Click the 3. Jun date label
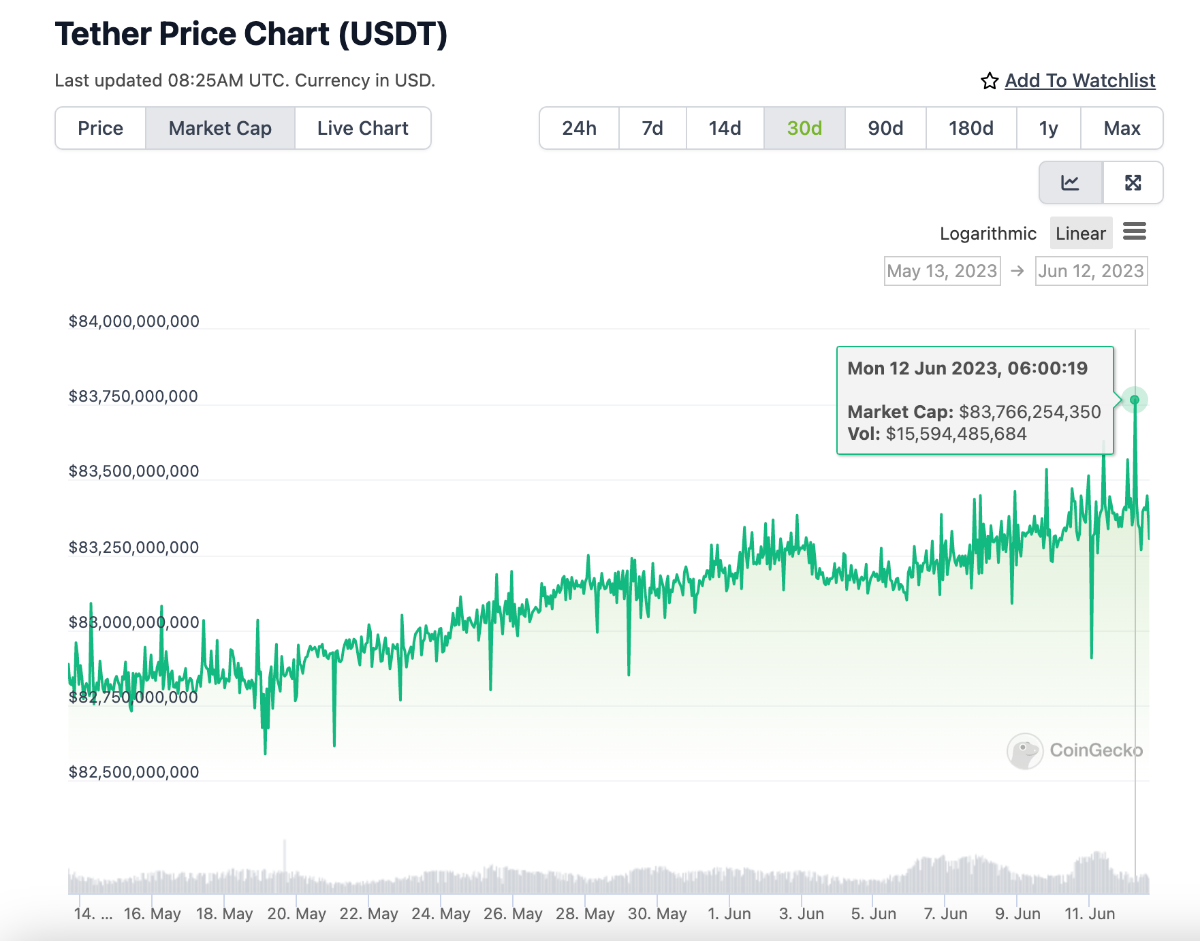The image size is (1200, 941). (x=801, y=914)
